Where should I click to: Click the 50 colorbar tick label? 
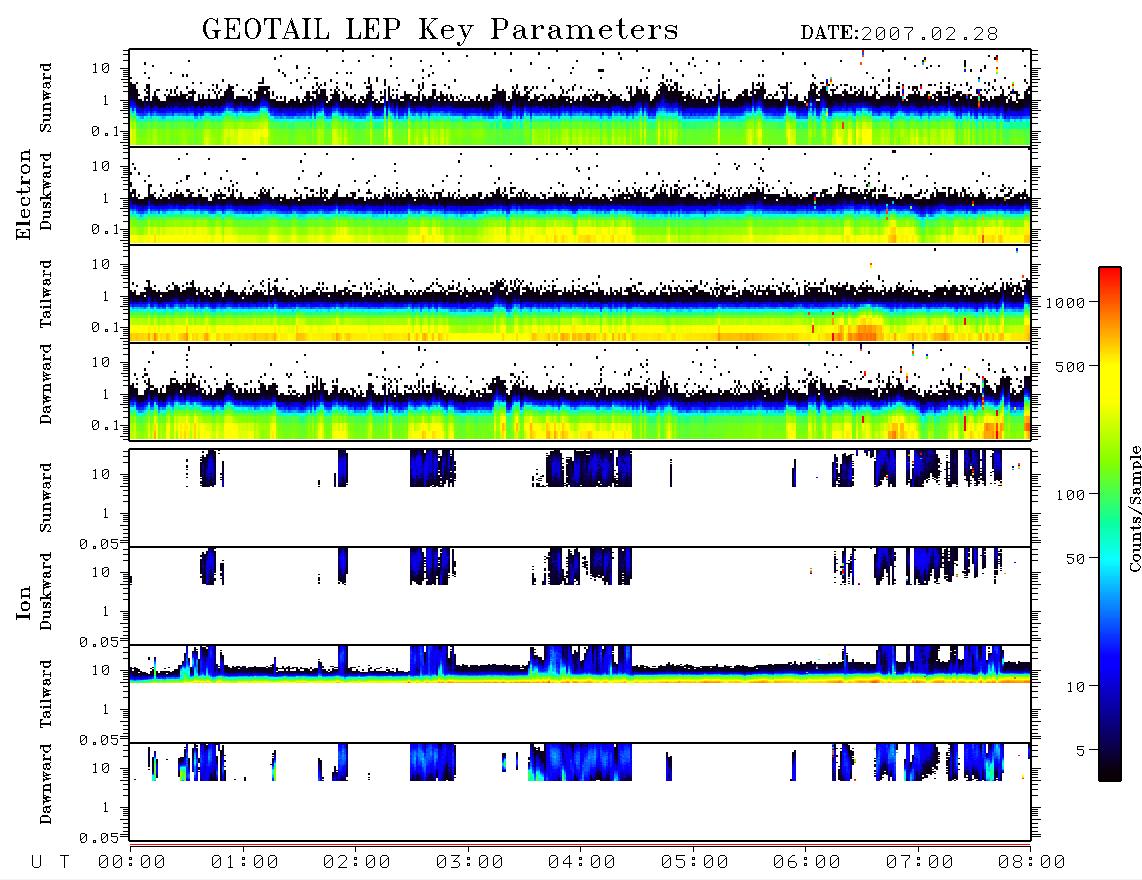click(1075, 559)
